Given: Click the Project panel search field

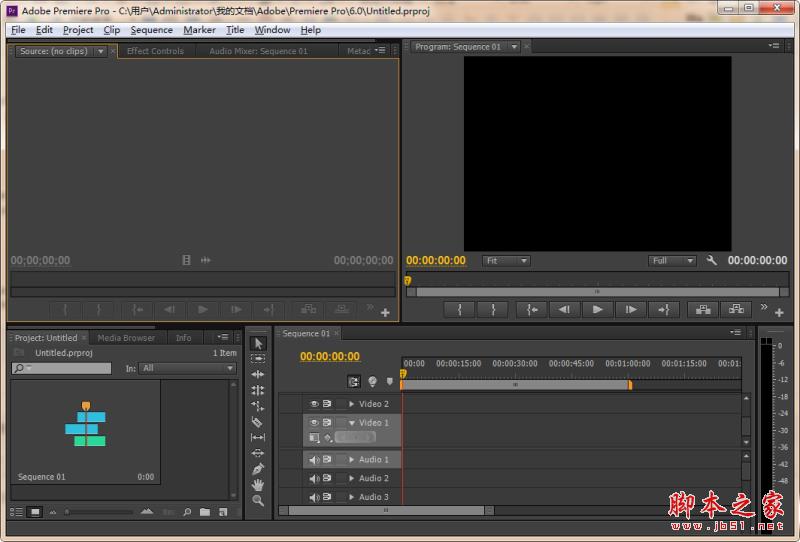Looking at the screenshot, I should pyautogui.click(x=61, y=368).
